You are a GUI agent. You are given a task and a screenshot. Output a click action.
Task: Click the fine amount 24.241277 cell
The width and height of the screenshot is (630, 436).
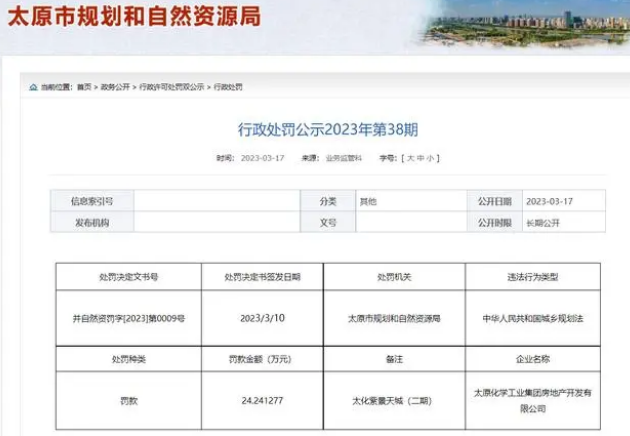(x=262, y=399)
